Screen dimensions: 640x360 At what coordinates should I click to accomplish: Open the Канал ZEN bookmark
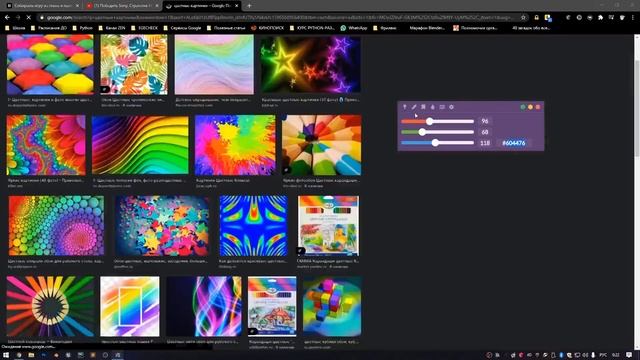pyautogui.click(x=112, y=28)
